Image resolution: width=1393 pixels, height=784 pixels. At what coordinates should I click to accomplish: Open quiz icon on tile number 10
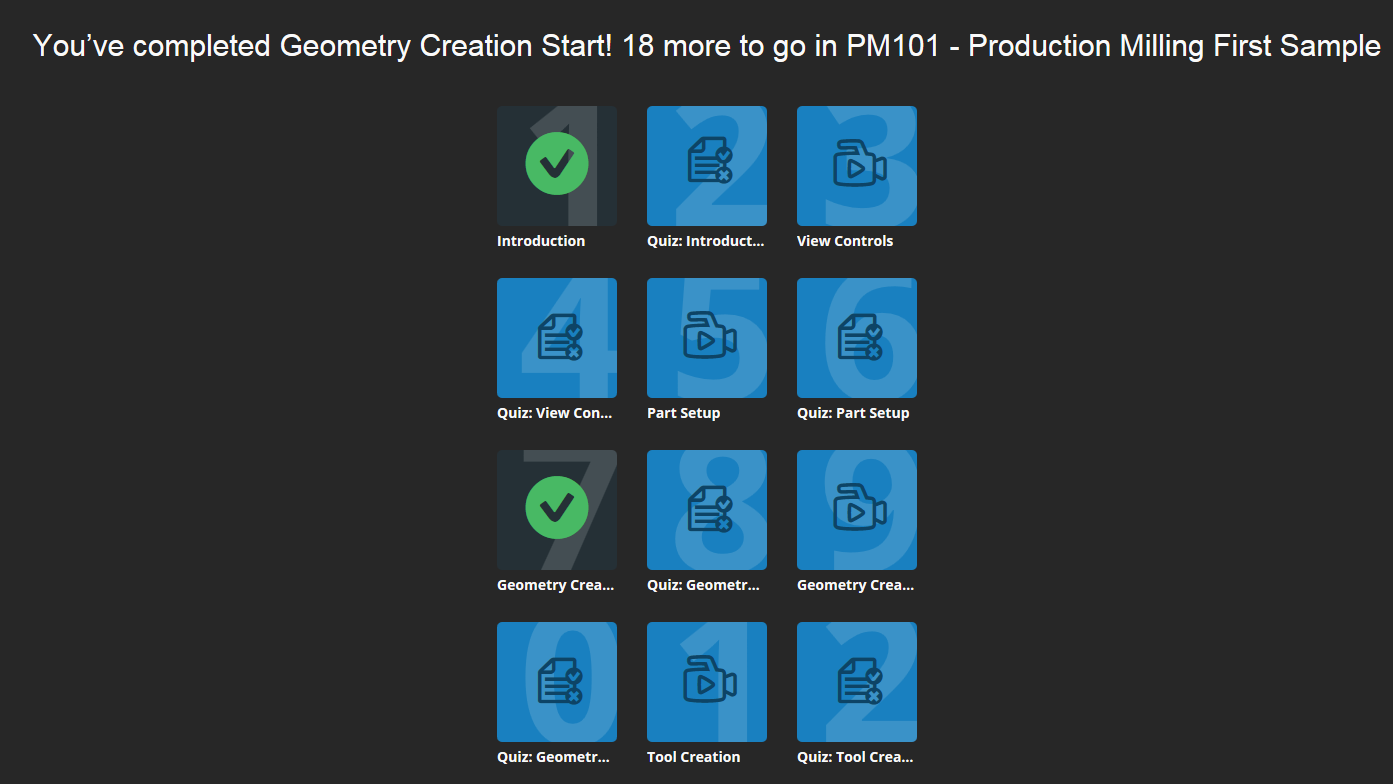pyautogui.click(x=558, y=681)
